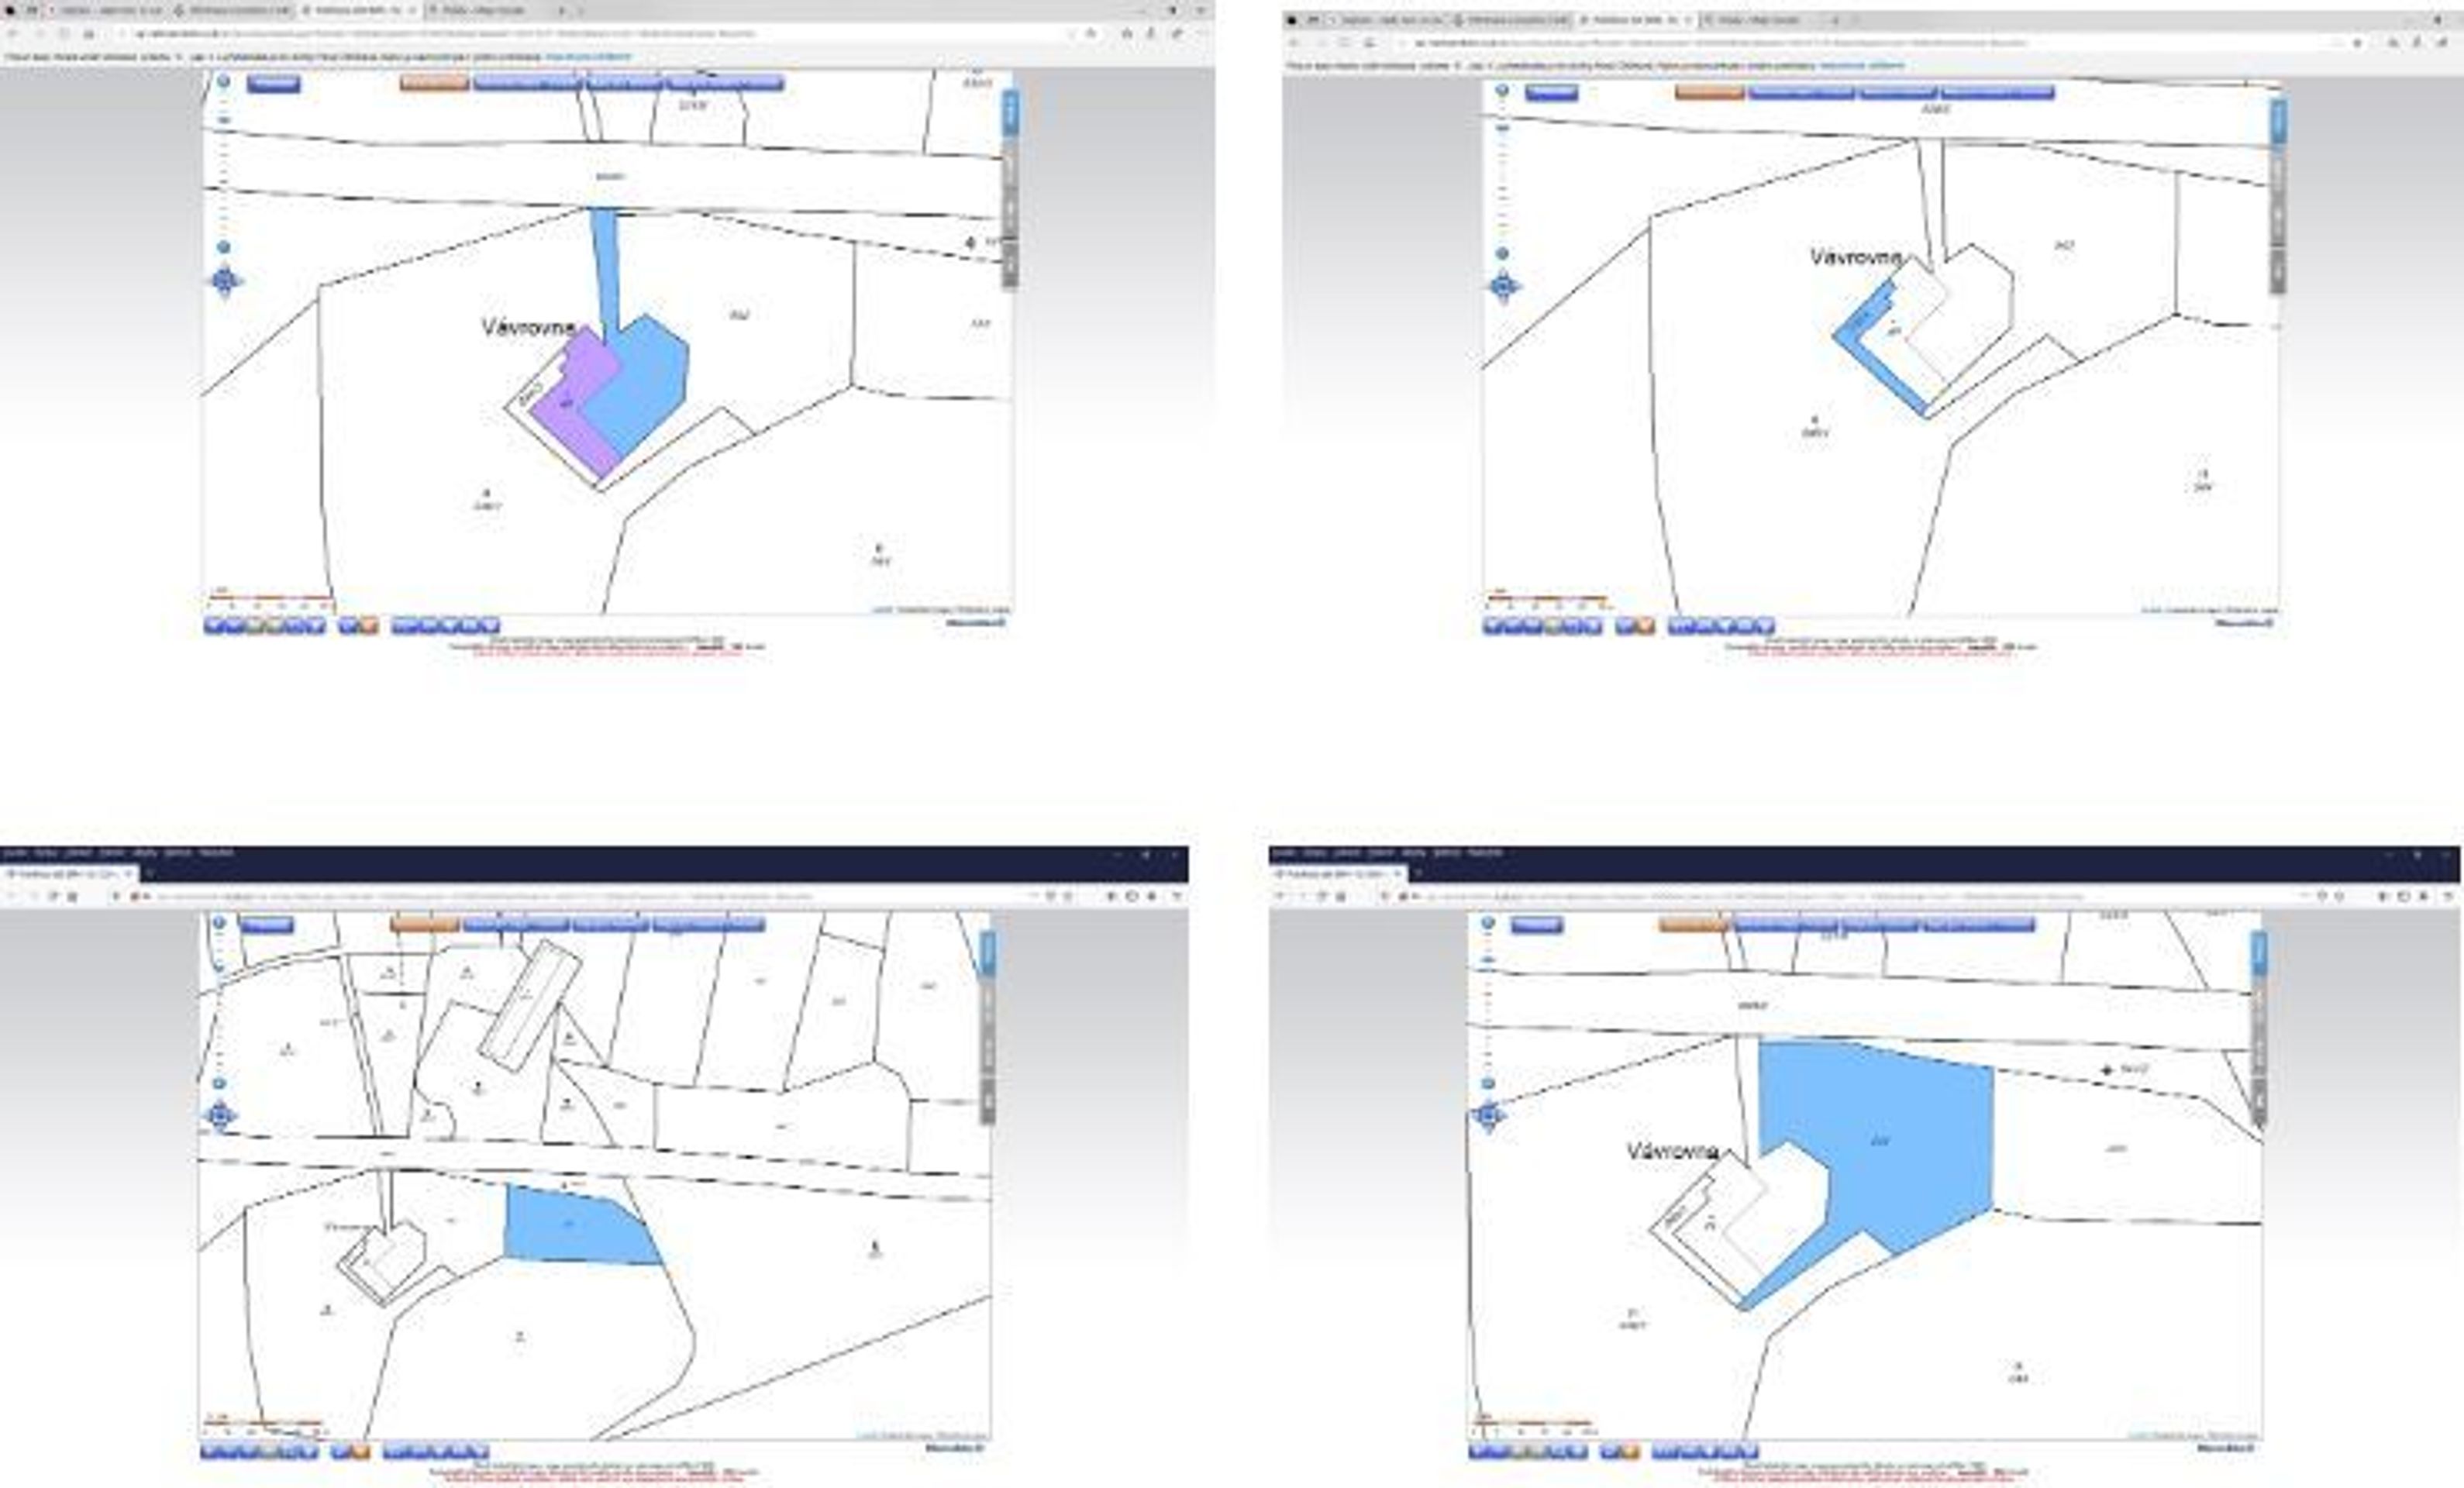The height and width of the screenshot is (1488, 2464).
Task: Zoom in on the top-right map
Action: pyautogui.click(x=1502, y=90)
